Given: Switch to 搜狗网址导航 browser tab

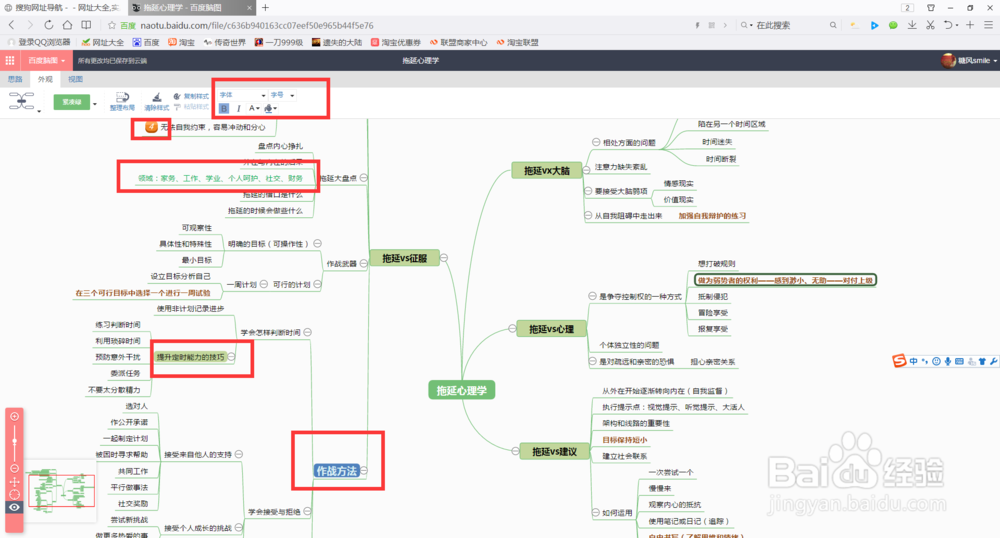Looking at the screenshot, I should (62, 8).
